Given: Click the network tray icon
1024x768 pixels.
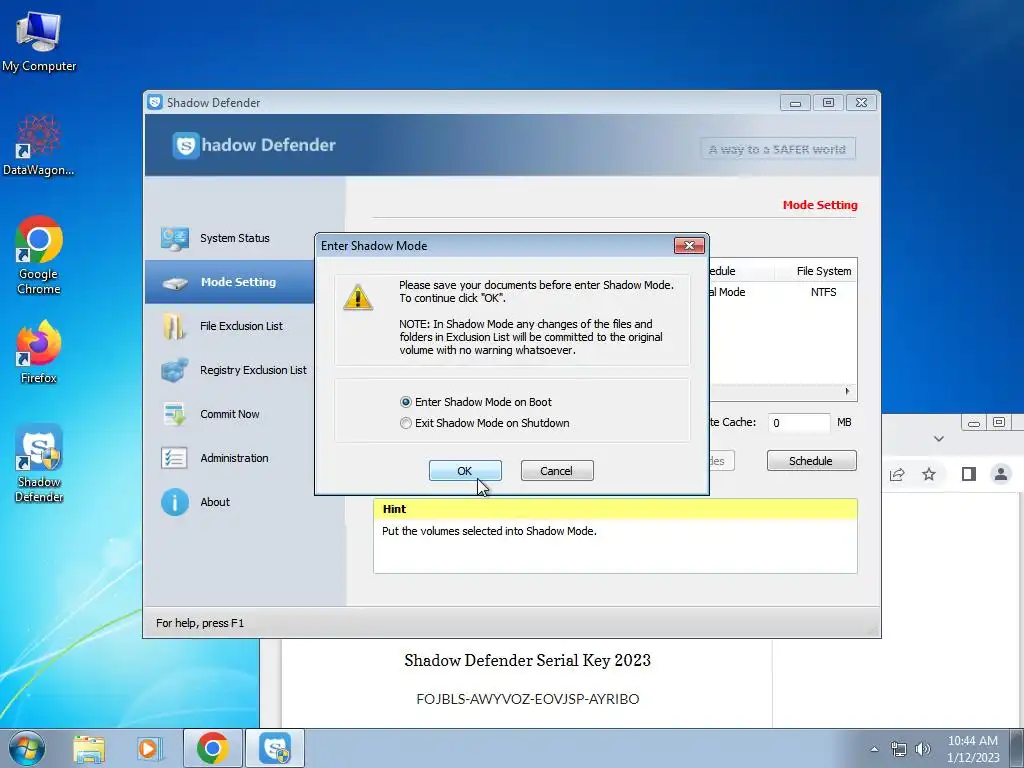Looking at the screenshot, I should (x=899, y=749).
